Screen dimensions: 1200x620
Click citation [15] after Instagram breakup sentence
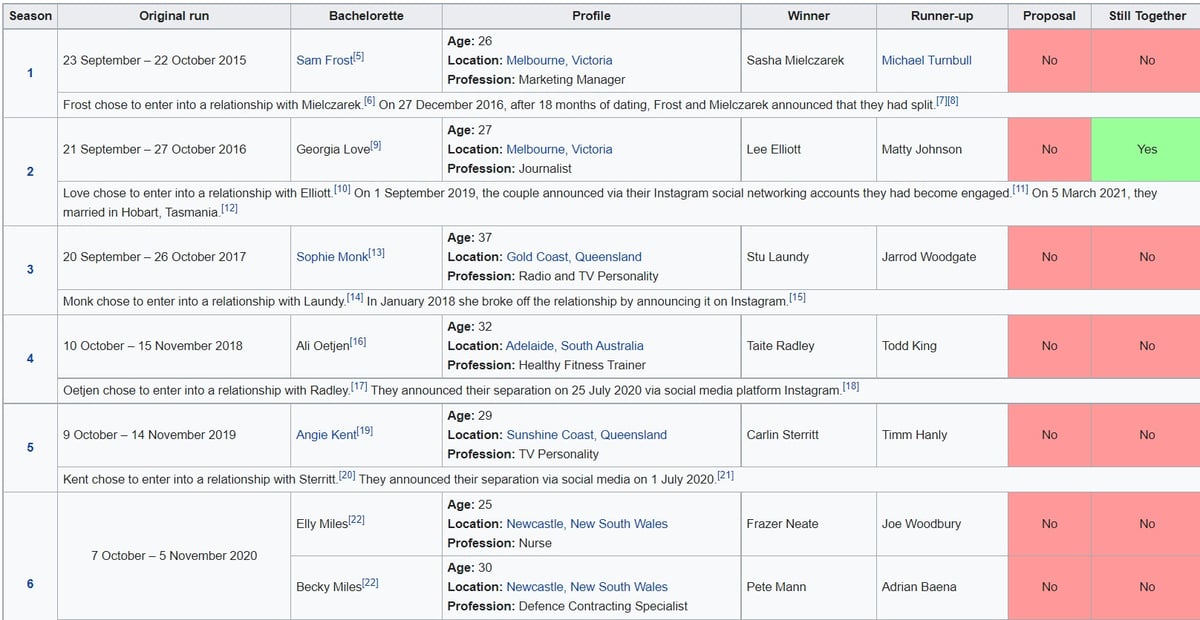click(797, 297)
